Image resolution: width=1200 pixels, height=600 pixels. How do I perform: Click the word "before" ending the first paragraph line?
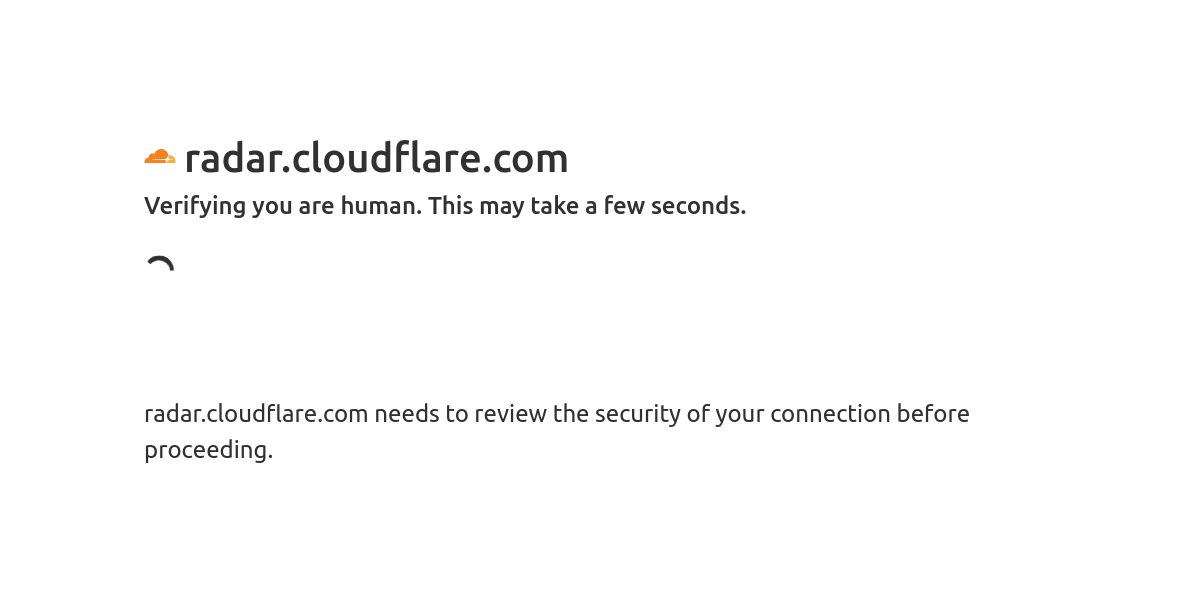point(933,414)
